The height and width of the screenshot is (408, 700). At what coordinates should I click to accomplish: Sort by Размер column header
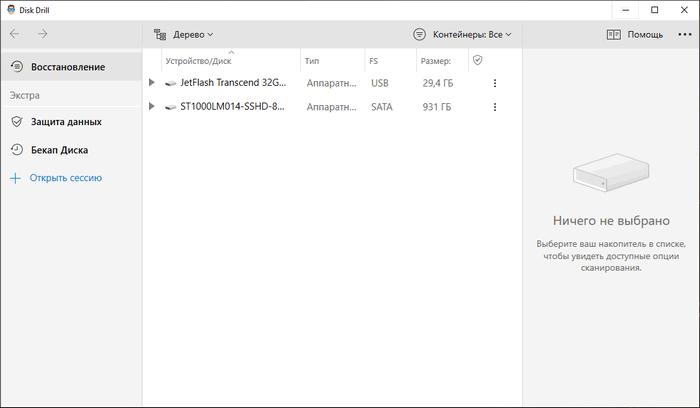(x=435, y=61)
